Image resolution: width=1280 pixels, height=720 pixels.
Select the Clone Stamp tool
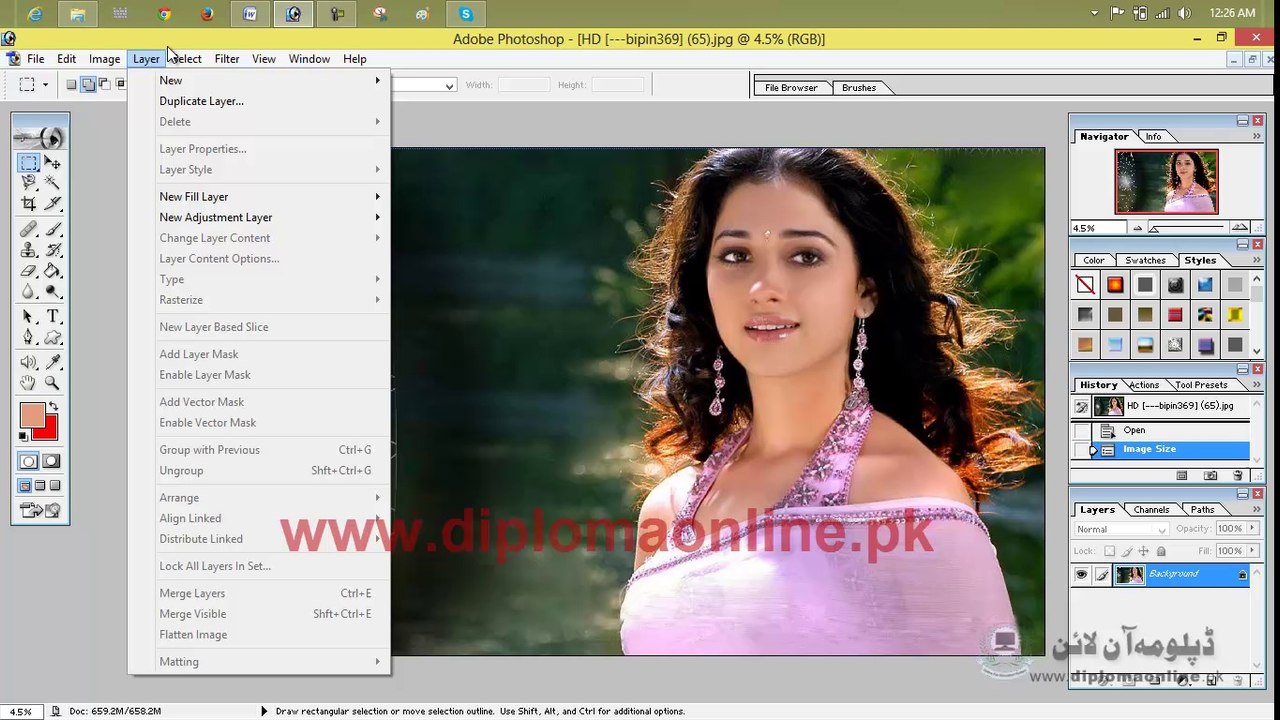point(29,250)
